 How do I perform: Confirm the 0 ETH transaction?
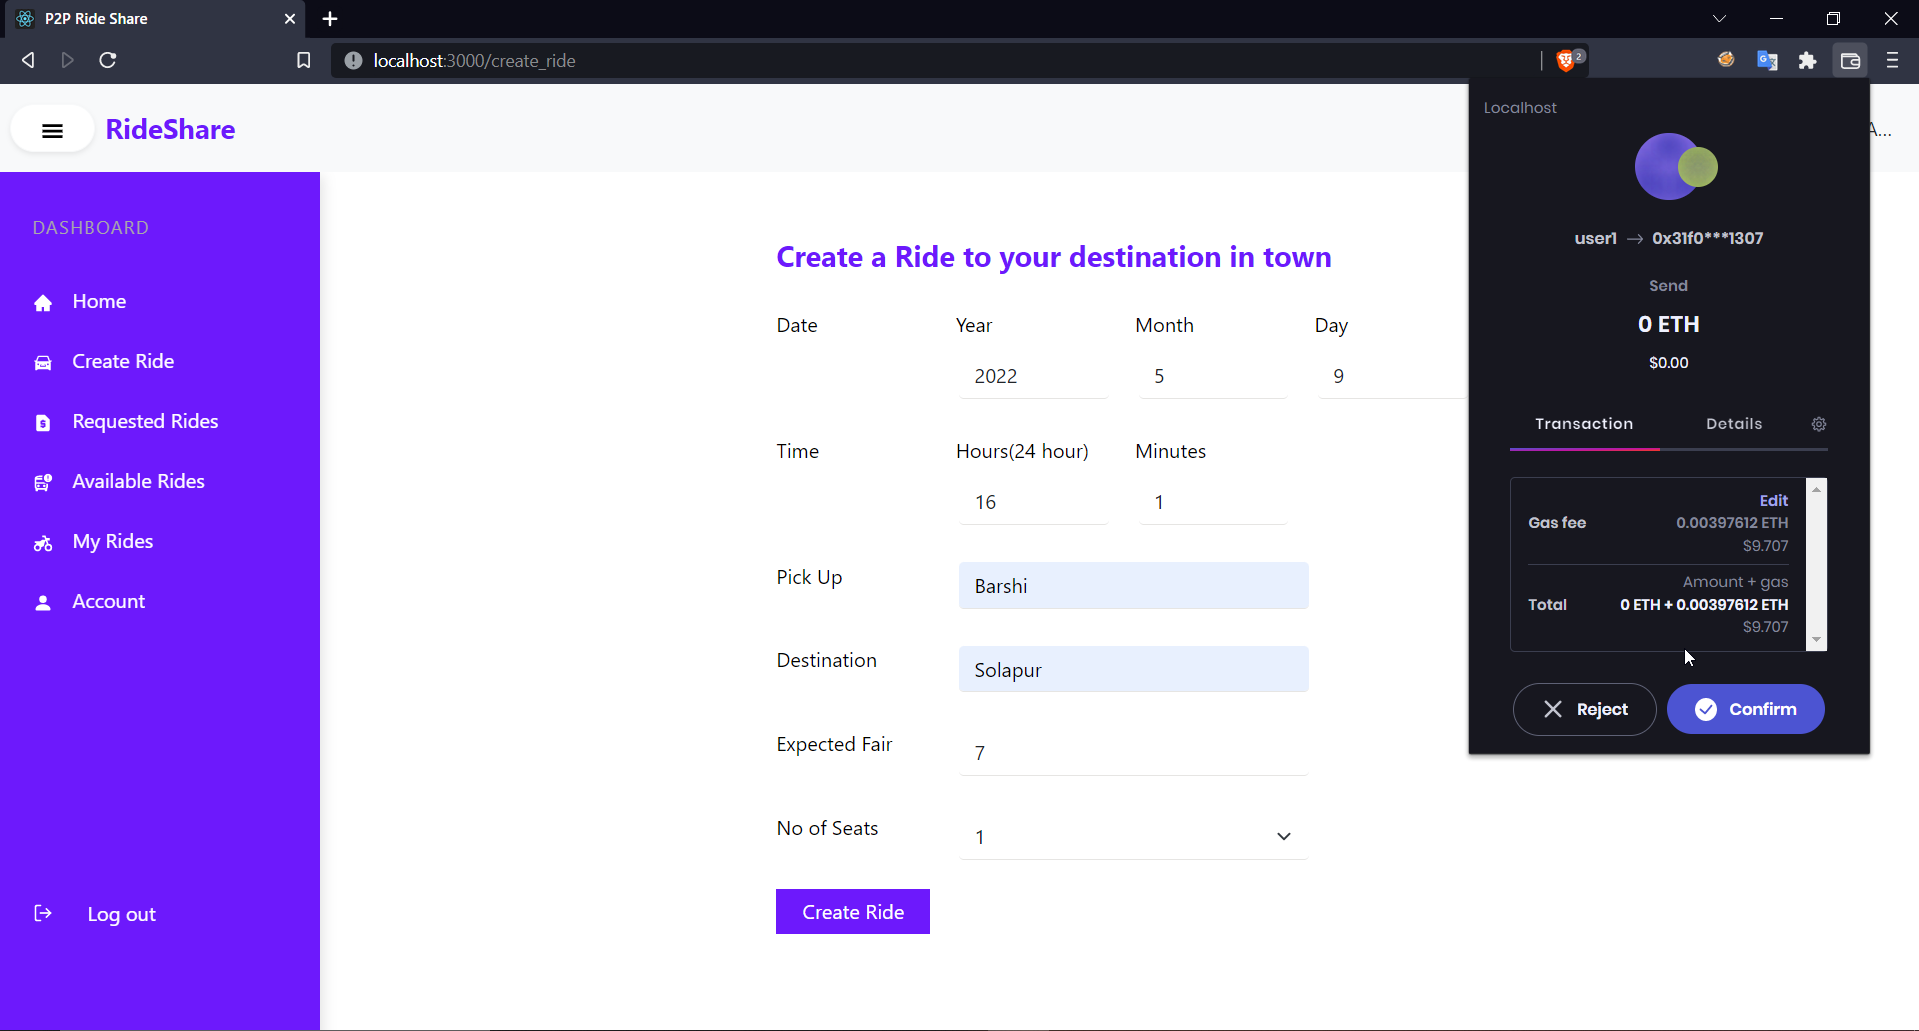coord(1746,709)
